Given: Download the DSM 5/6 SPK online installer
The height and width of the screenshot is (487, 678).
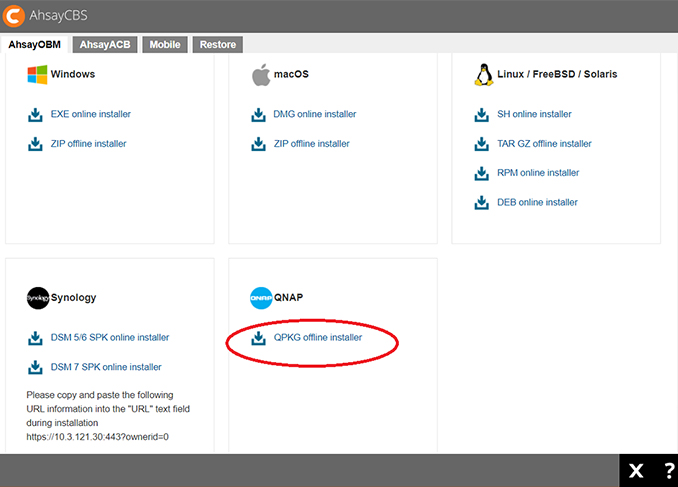Looking at the screenshot, I should pyautogui.click(x=110, y=338).
